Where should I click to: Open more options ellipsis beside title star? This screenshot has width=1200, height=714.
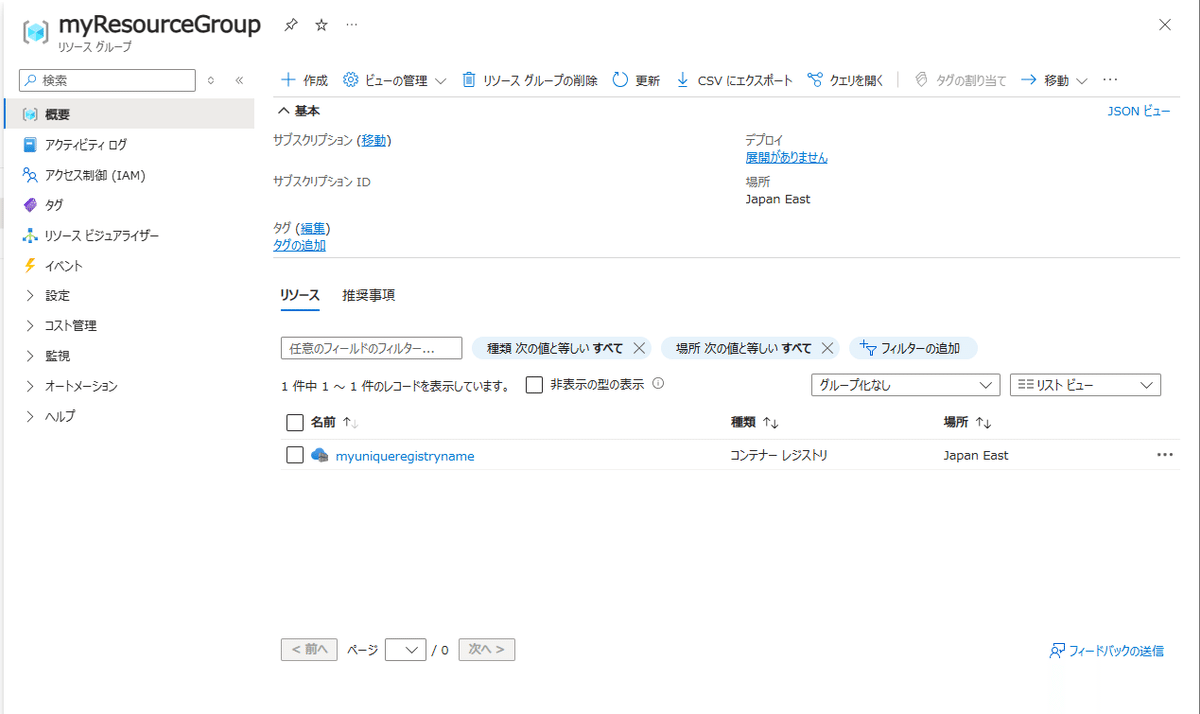[x=351, y=26]
